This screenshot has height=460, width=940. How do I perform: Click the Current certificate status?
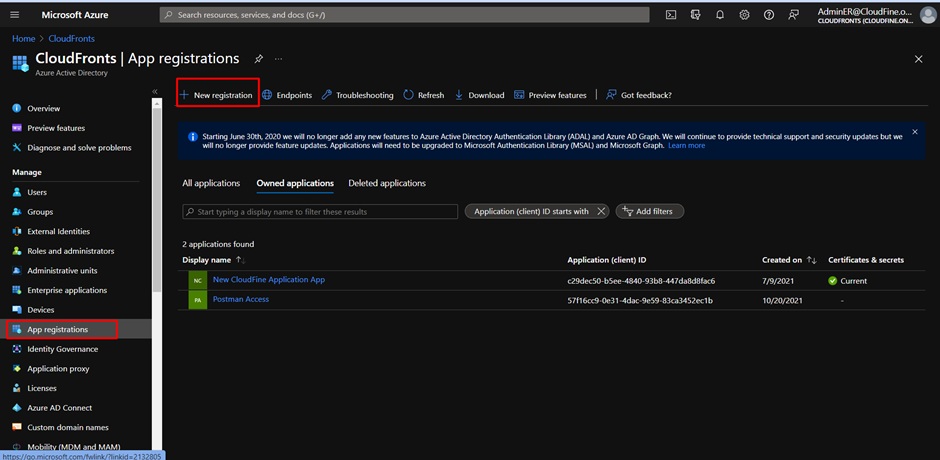848,281
